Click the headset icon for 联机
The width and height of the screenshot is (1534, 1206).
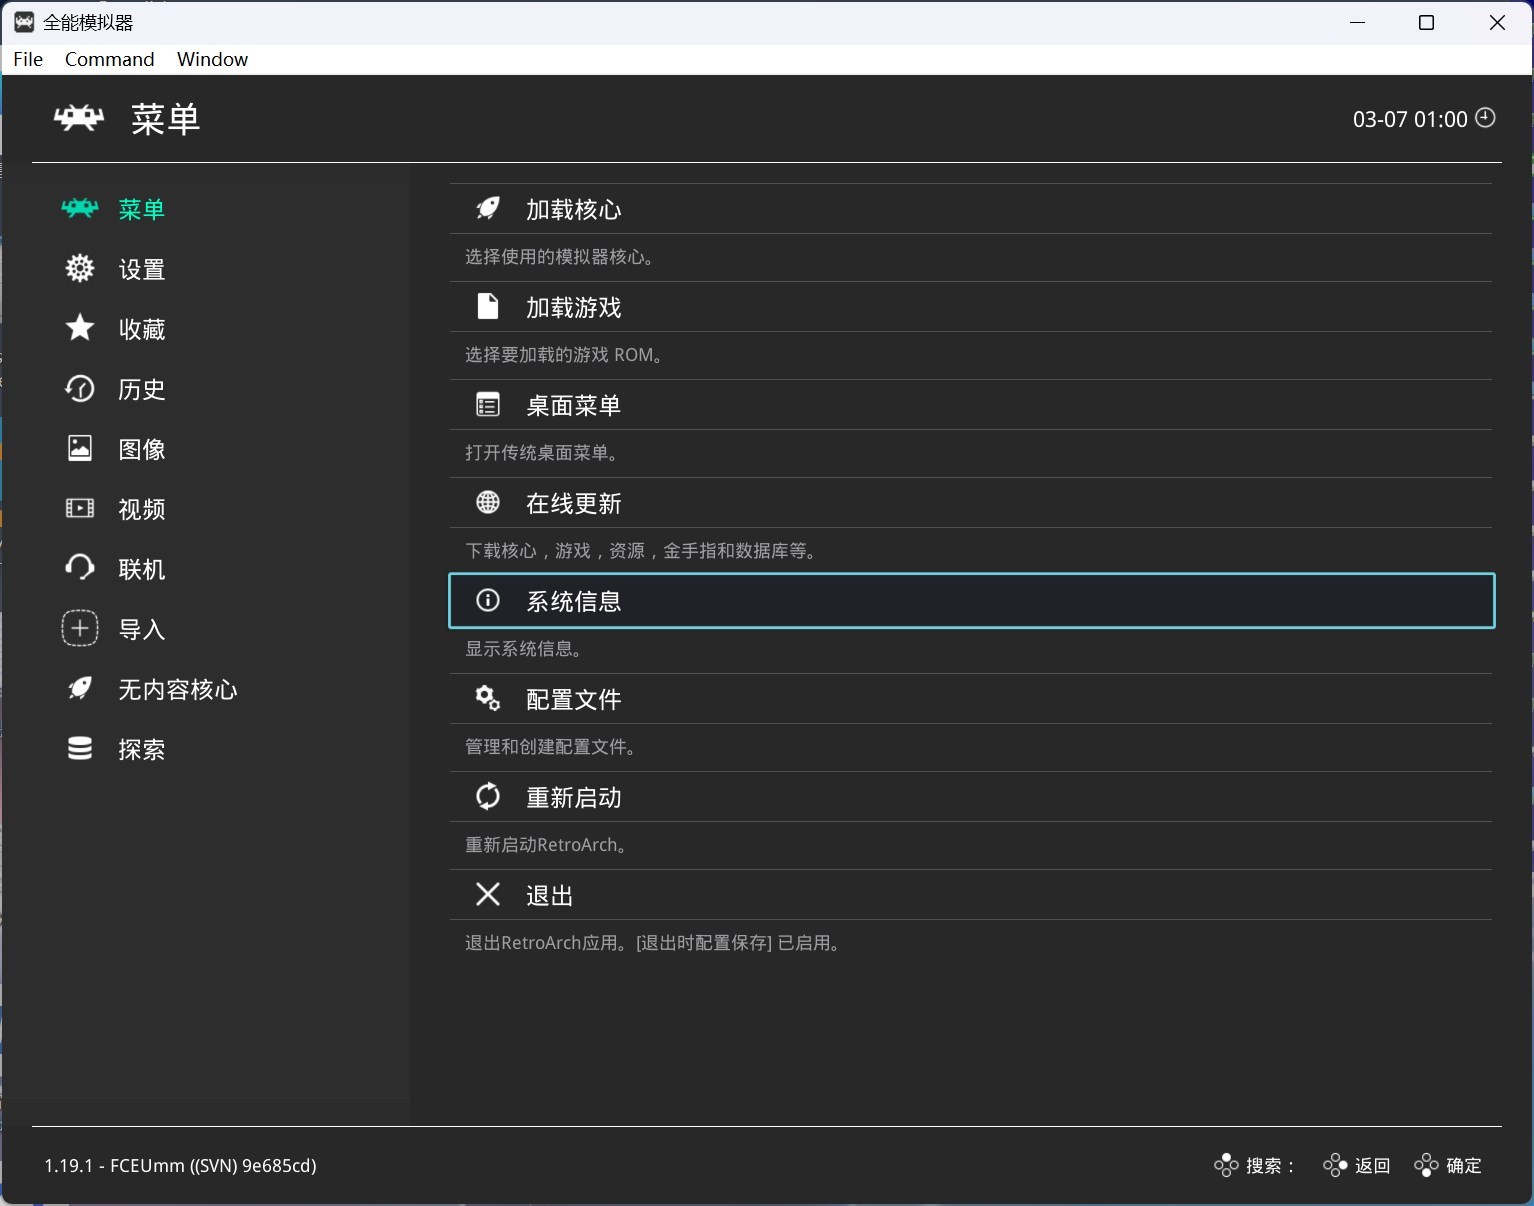coord(80,568)
